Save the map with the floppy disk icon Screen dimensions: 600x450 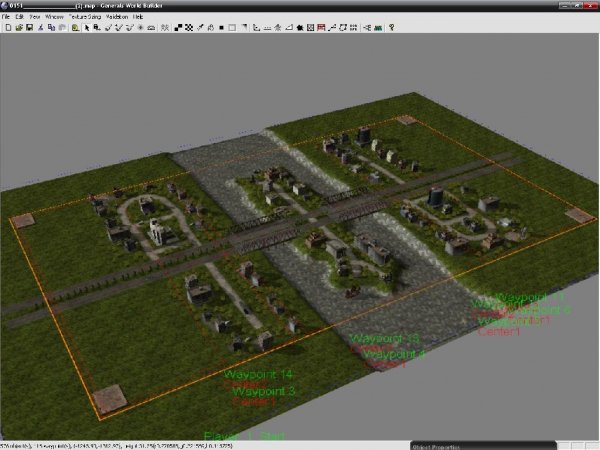30,28
